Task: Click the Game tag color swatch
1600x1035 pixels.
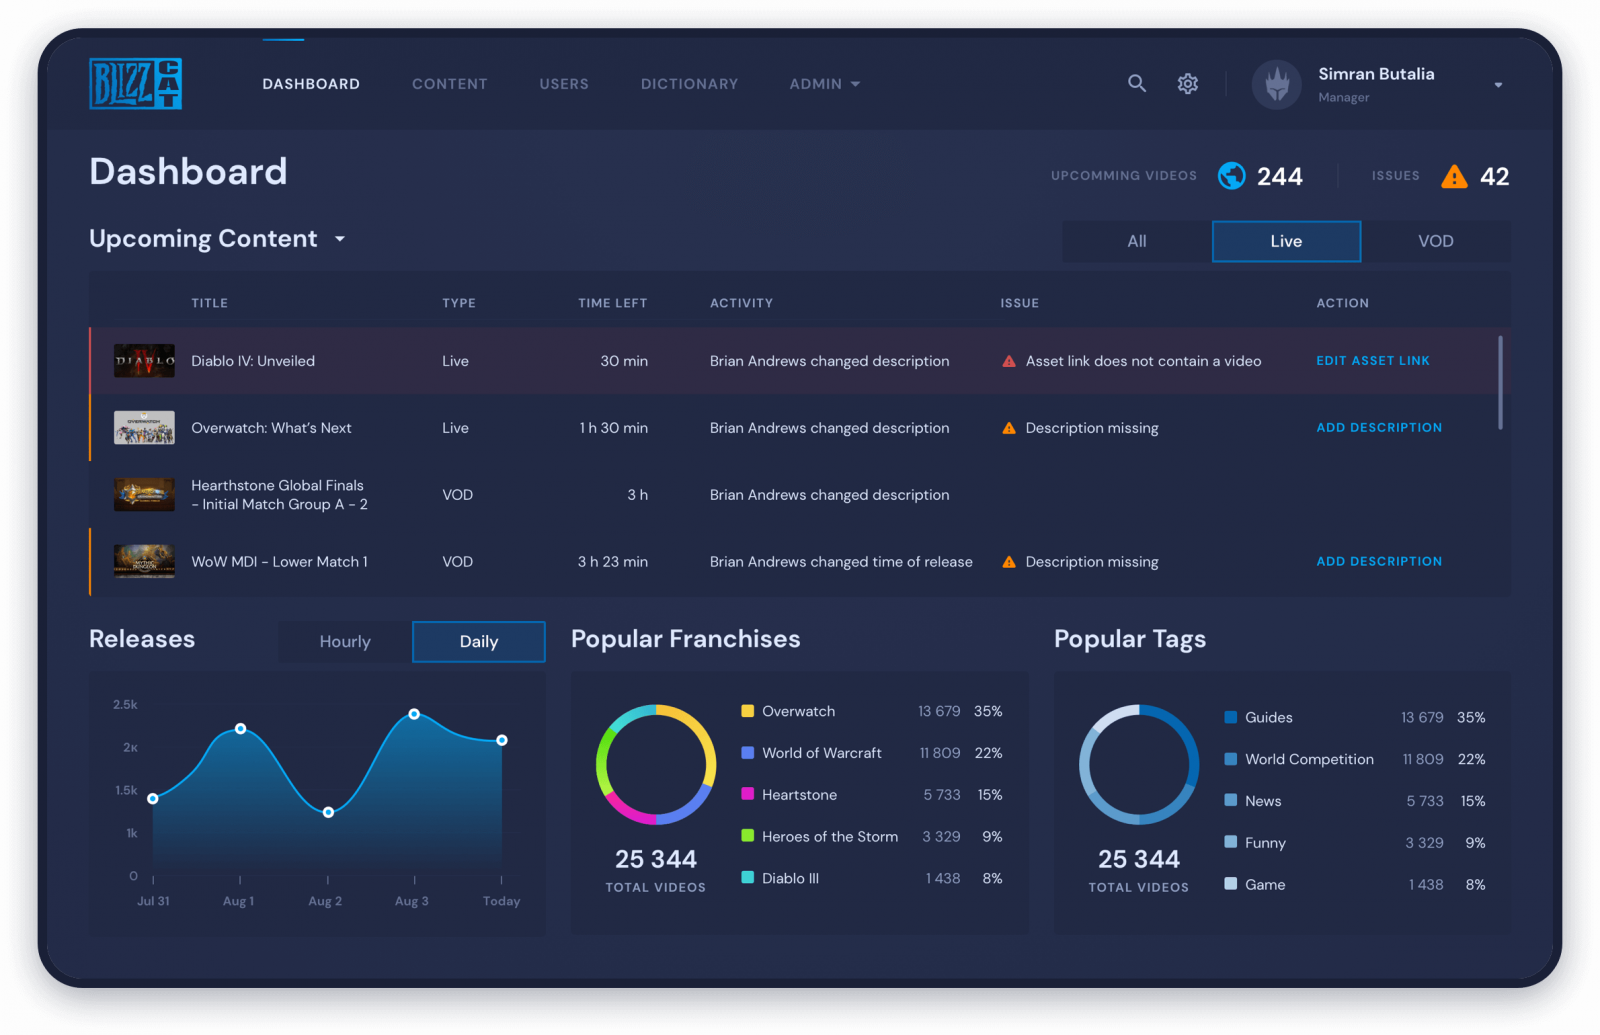Action: pyautogui.click(x=1231, y=884)
